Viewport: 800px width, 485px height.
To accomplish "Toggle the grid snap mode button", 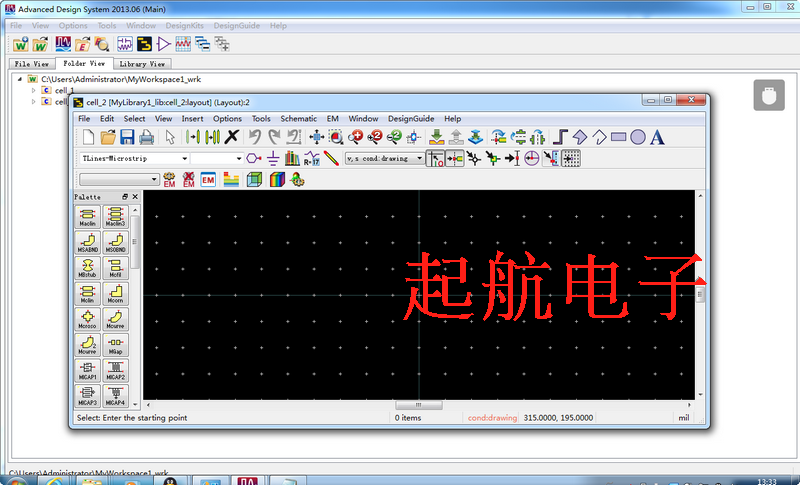I will tap(571, 159).
